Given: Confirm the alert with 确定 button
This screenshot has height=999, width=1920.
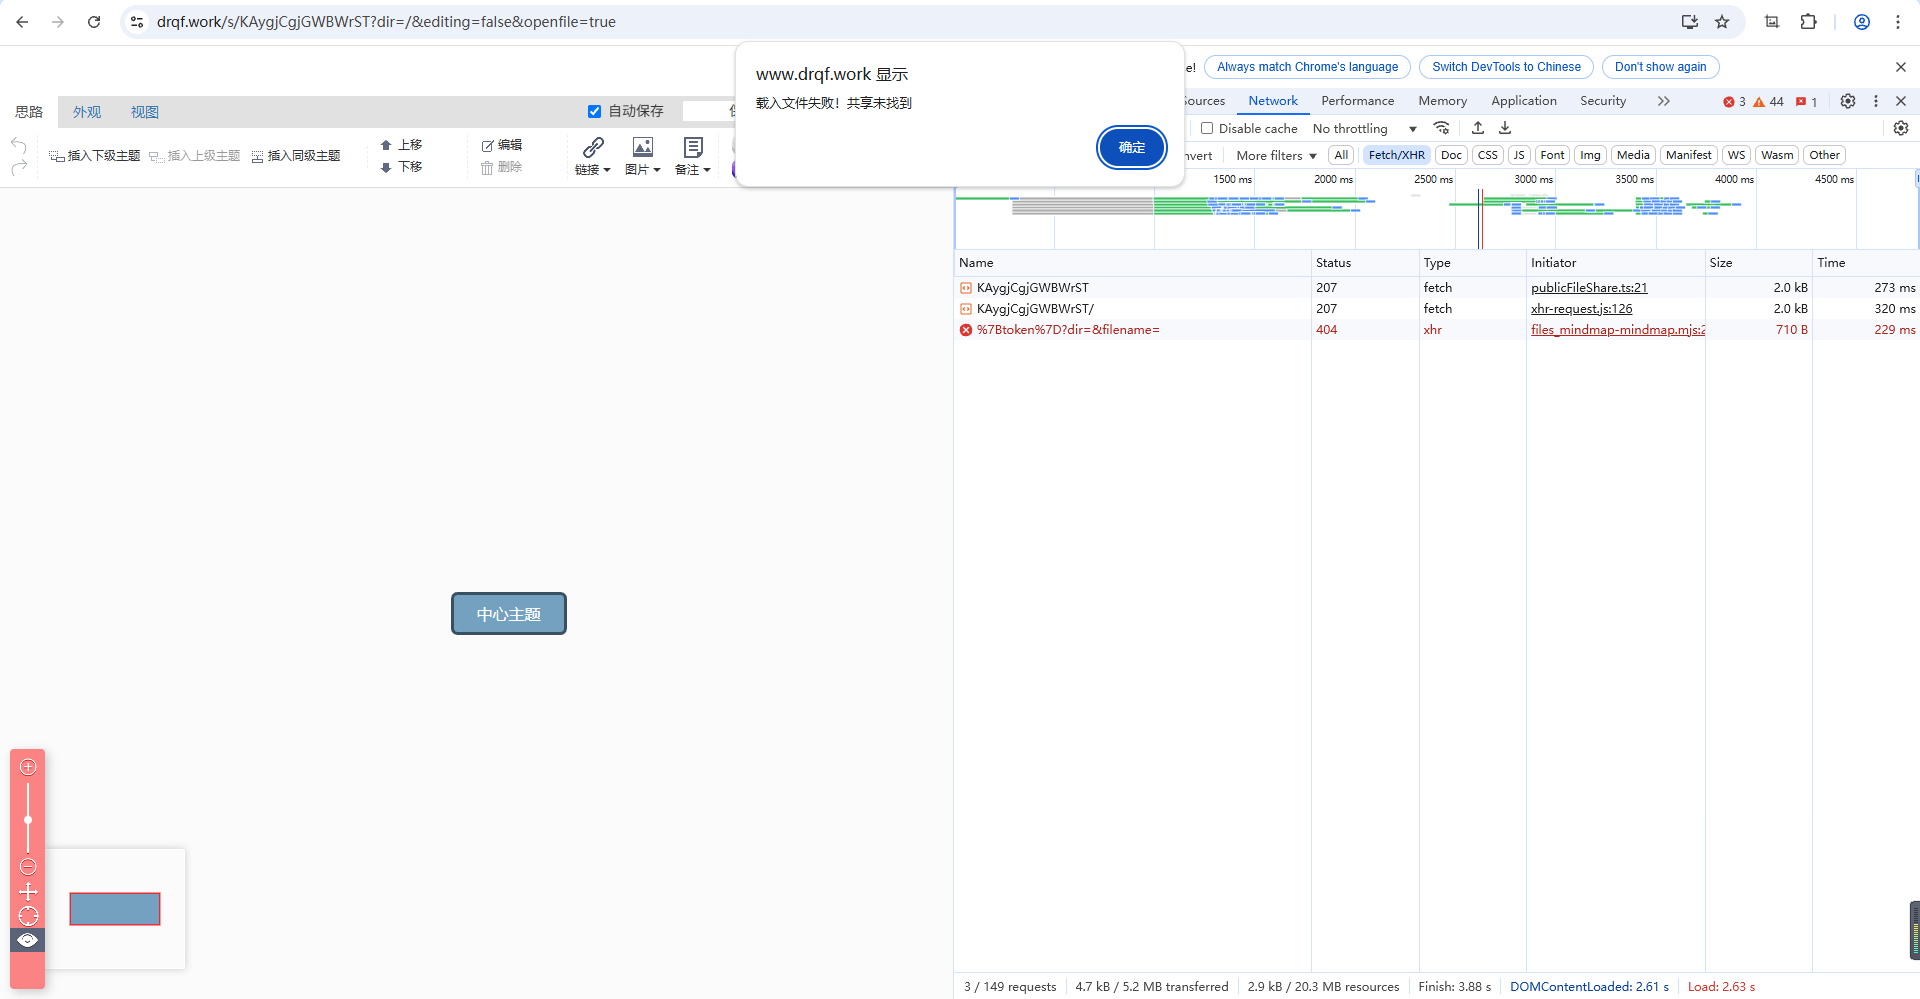Looking at the screenshot, I should pos(1131,148).
